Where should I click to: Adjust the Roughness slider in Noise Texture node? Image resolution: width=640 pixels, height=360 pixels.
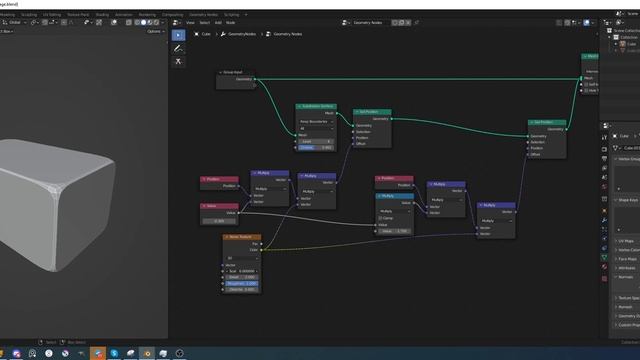point(242,283)
